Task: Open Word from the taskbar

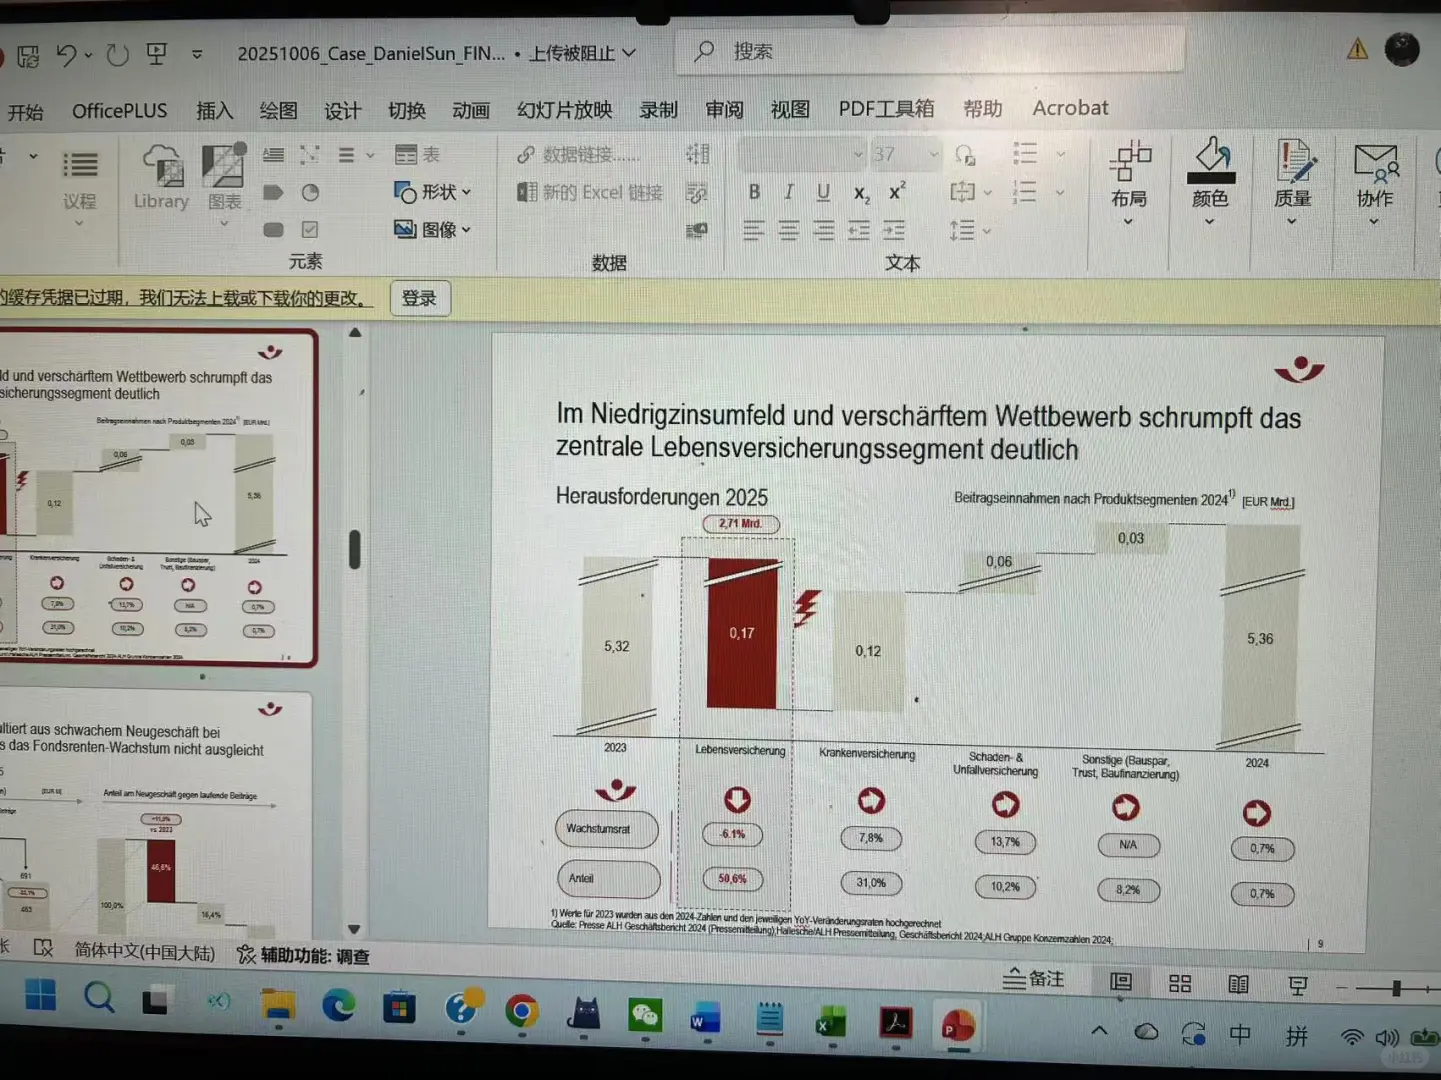Action: click(706, 1017)
